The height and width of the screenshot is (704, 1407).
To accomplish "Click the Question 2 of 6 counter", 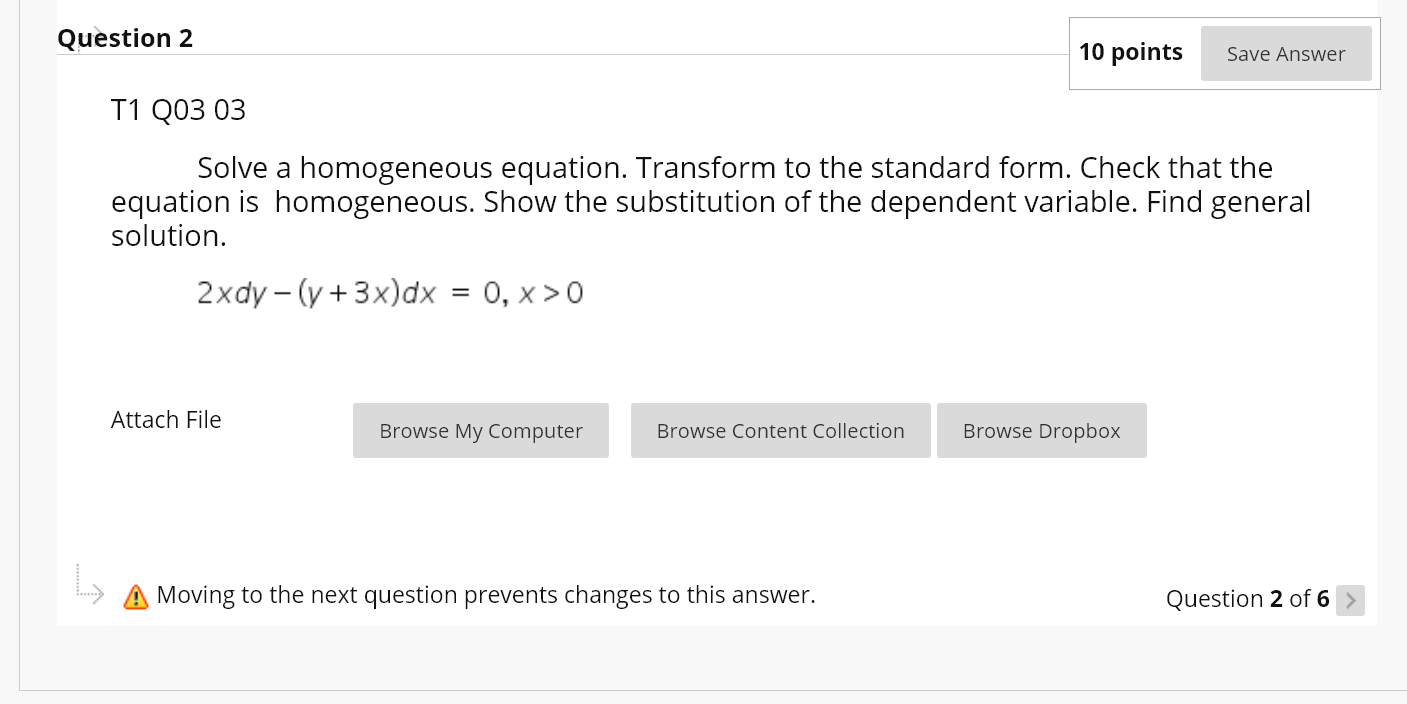I will [x=1247, y=599].
